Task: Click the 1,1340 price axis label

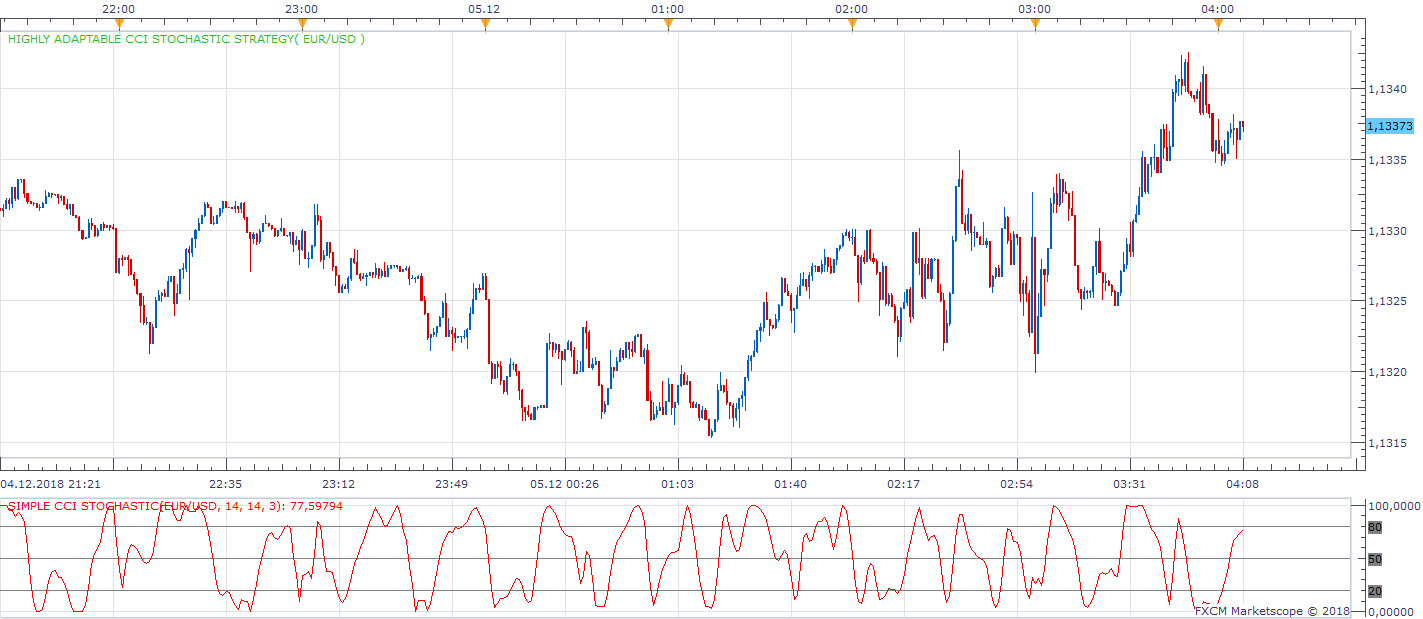Action: coord(1387,89)
